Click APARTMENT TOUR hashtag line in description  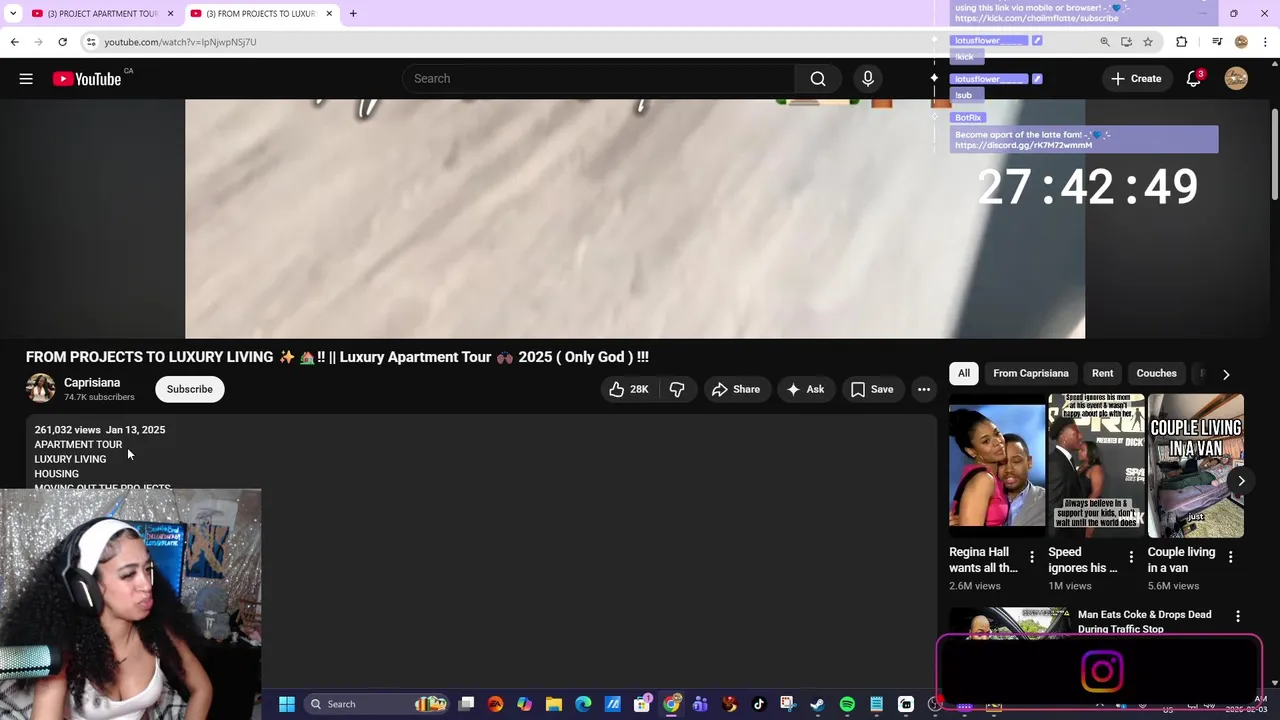(78, 445)
